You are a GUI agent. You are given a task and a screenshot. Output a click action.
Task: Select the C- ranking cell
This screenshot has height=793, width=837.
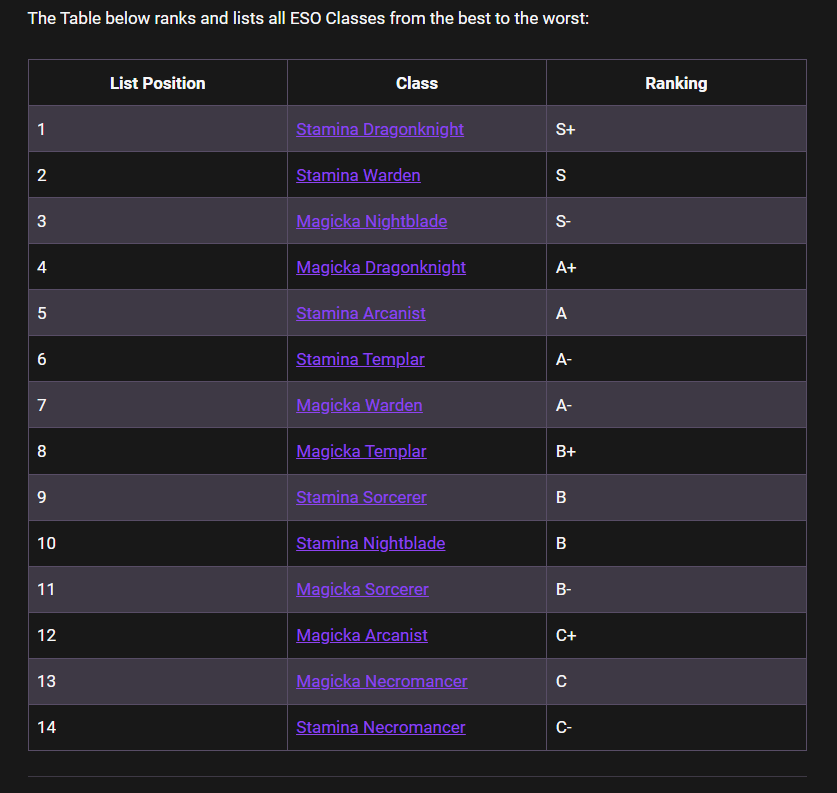[676, 727]
